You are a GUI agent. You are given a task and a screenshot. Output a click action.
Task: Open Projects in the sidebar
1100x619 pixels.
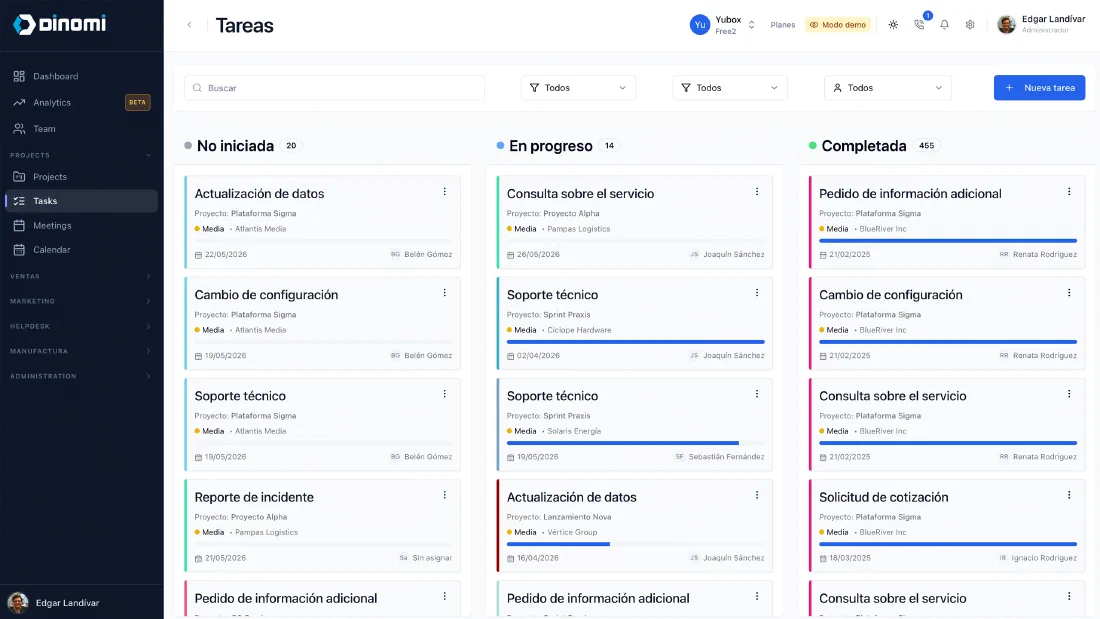point(81,177)
